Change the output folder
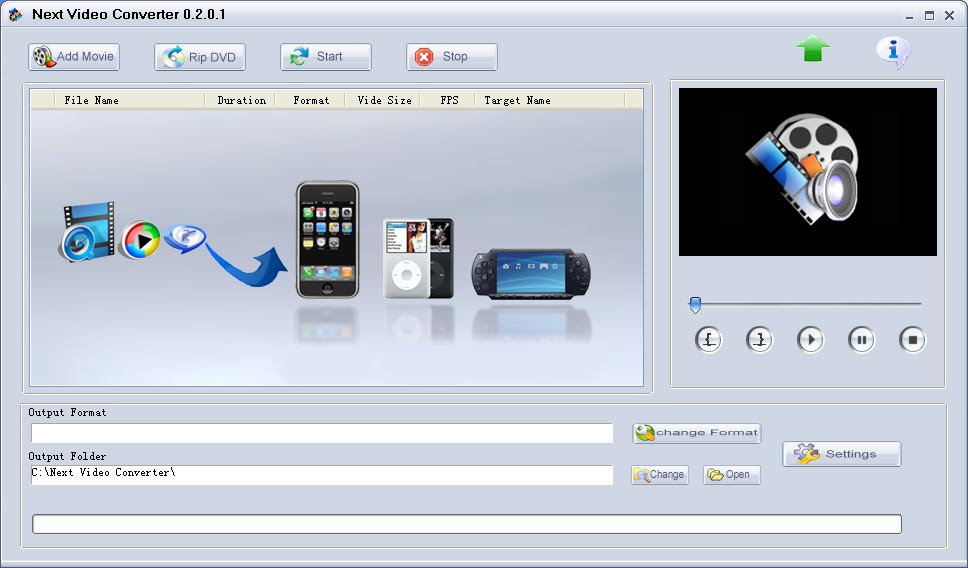 [x=659, y=475]
